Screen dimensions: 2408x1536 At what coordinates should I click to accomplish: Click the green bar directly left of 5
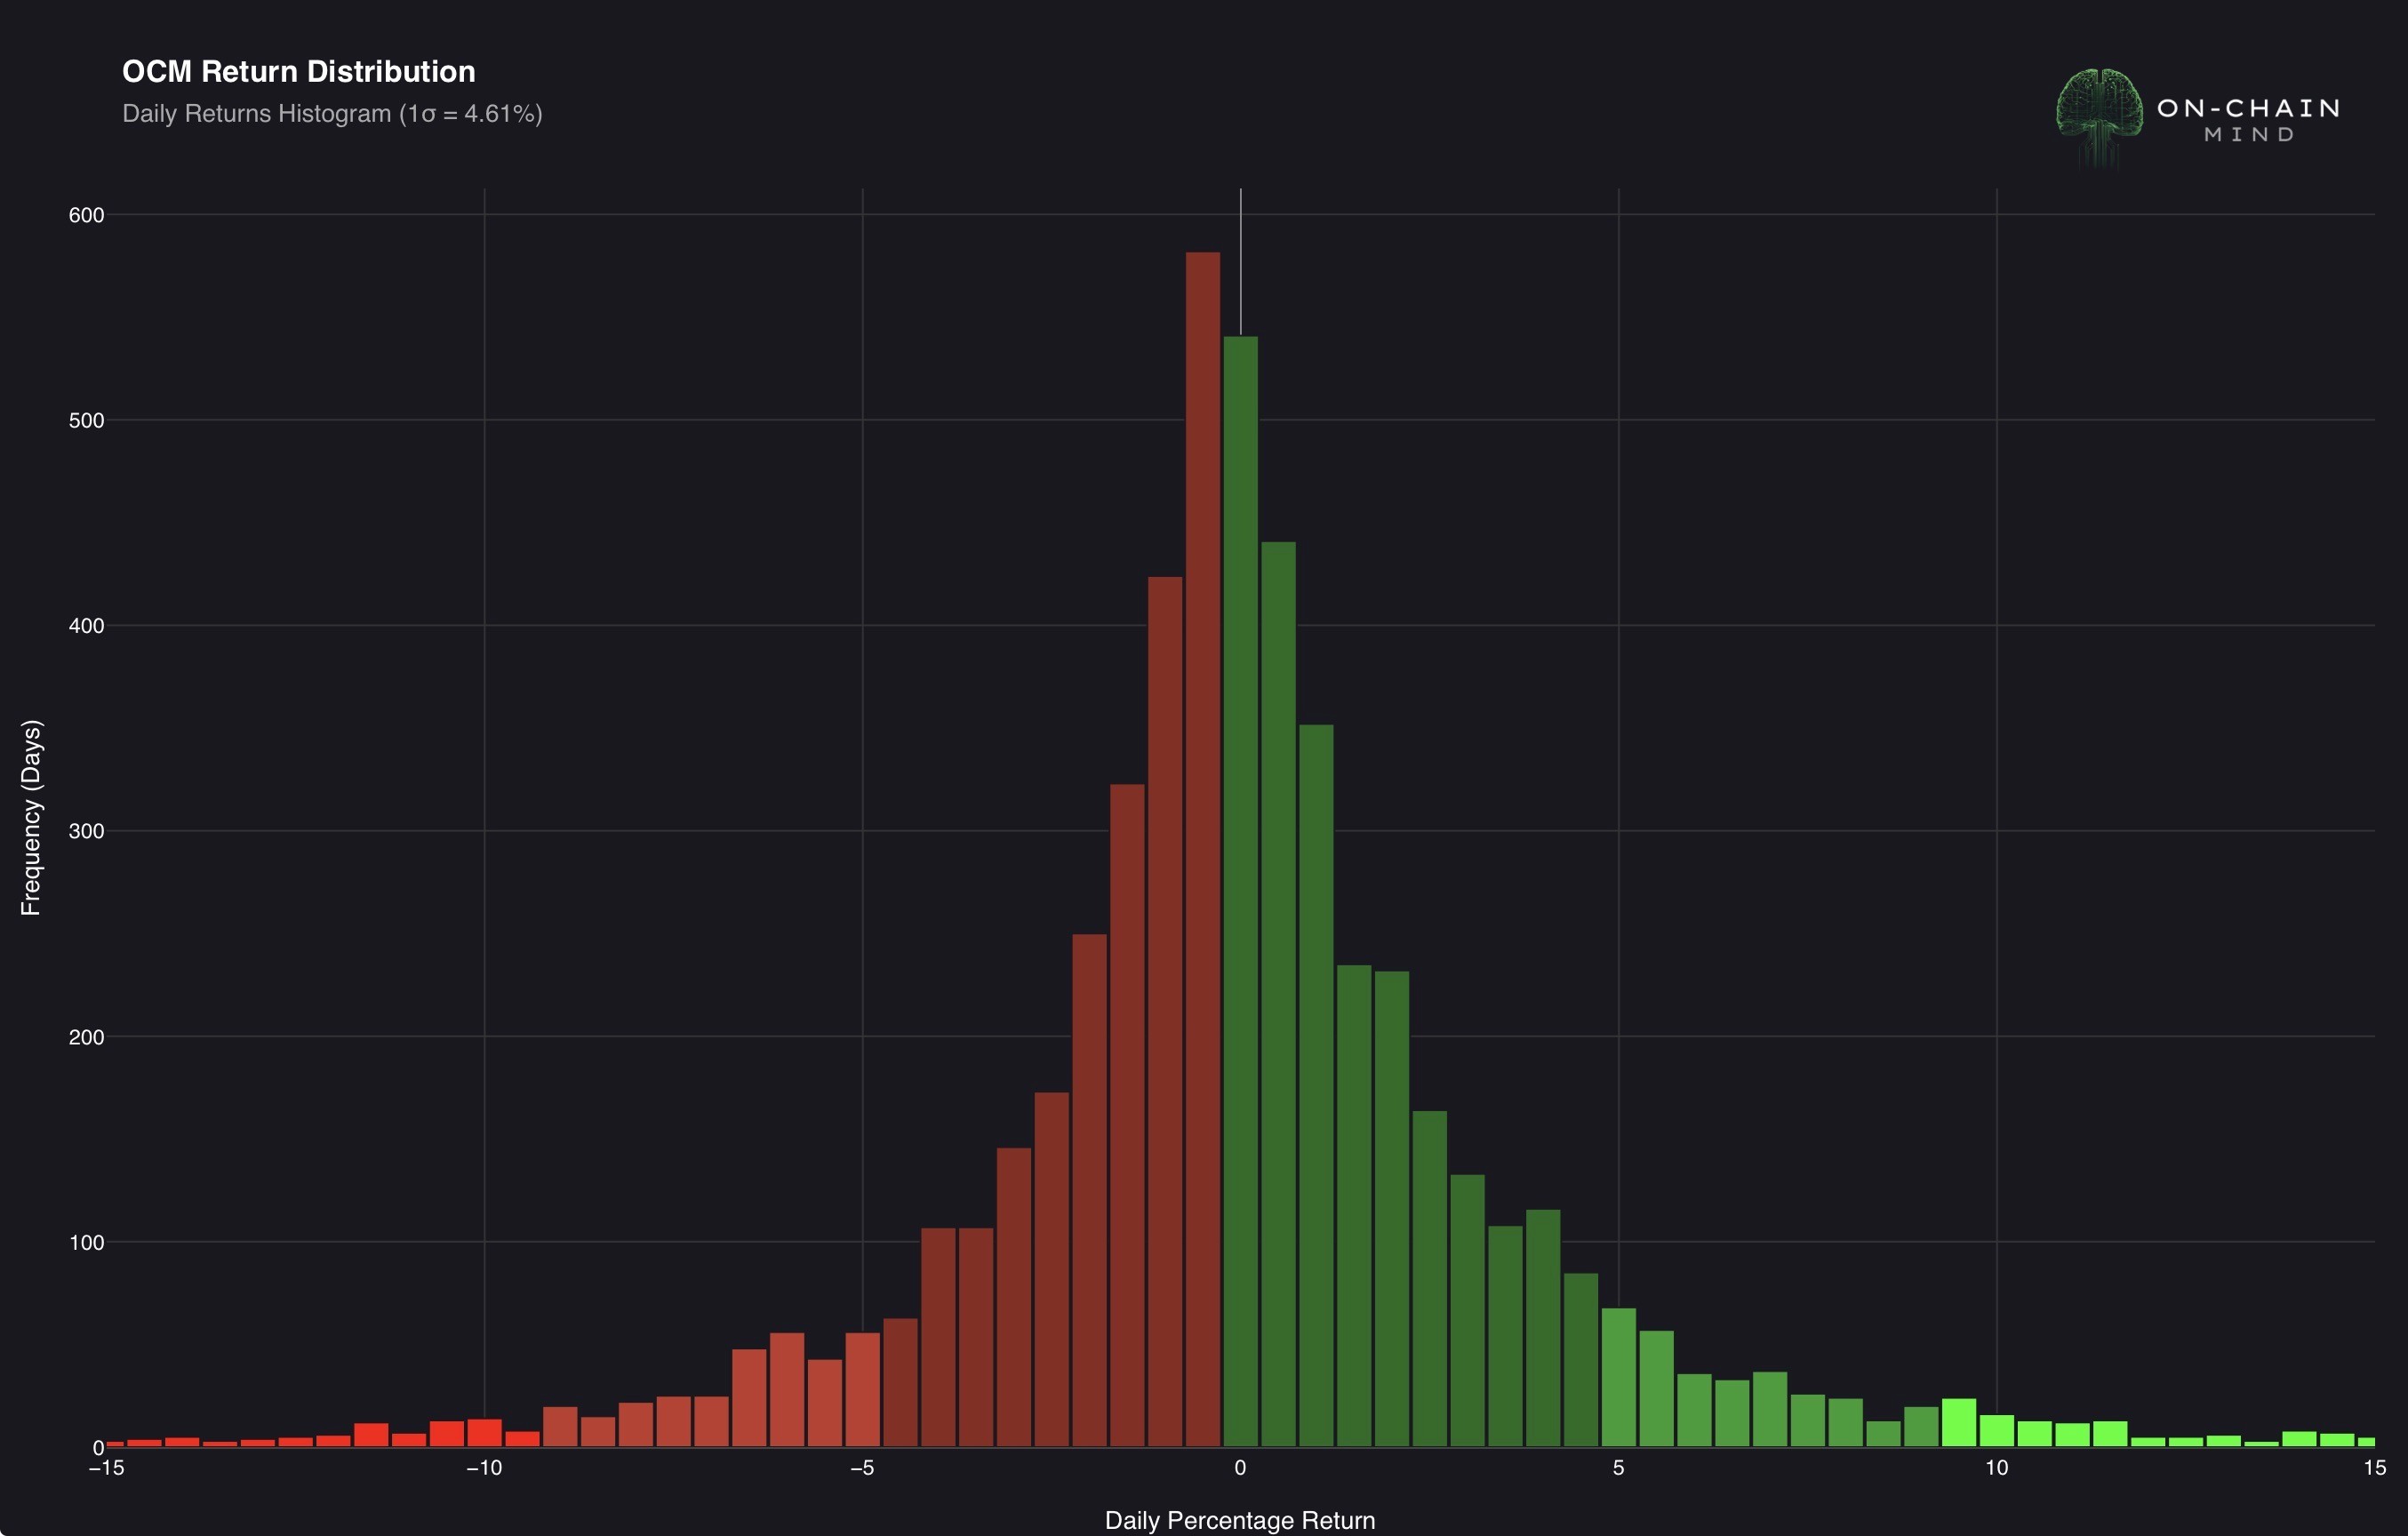1580,1360
